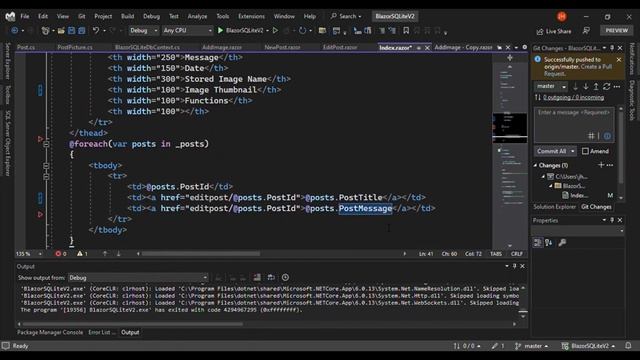Toggle the bookmark glyph beside the </tr> line

(40, 214)
